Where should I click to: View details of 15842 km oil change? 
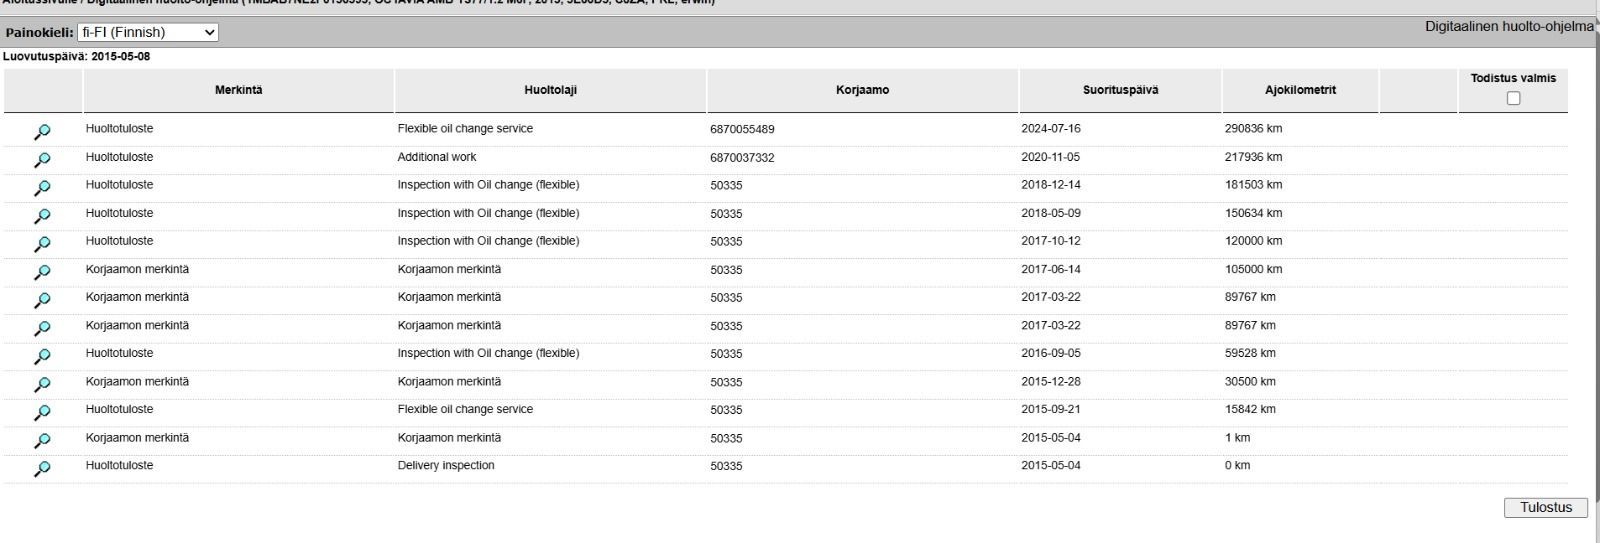[x=42, y=412]
